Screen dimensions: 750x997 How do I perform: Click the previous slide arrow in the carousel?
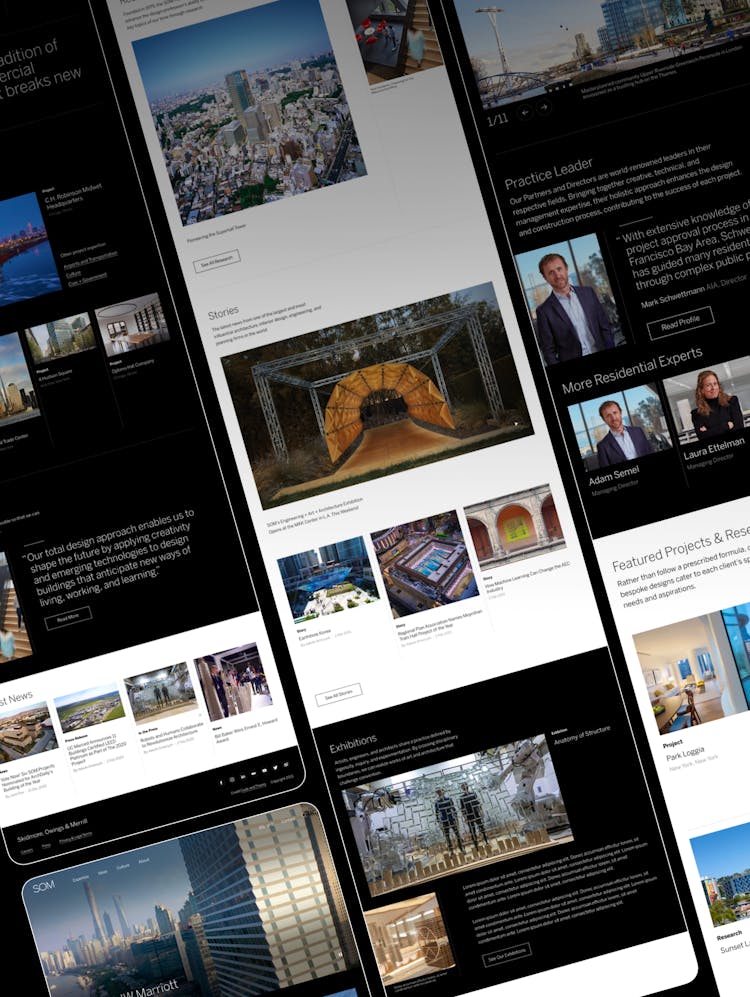[526, 112]
